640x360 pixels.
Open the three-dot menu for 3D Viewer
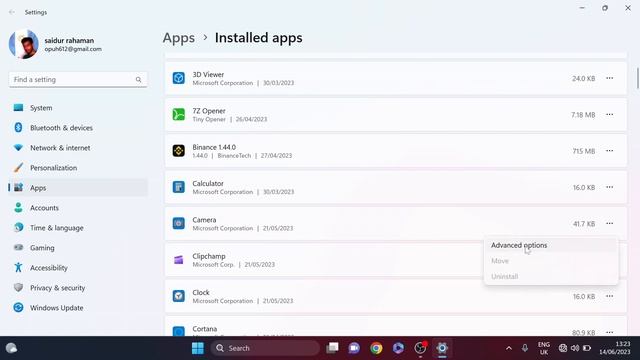[x=609, y=78]
